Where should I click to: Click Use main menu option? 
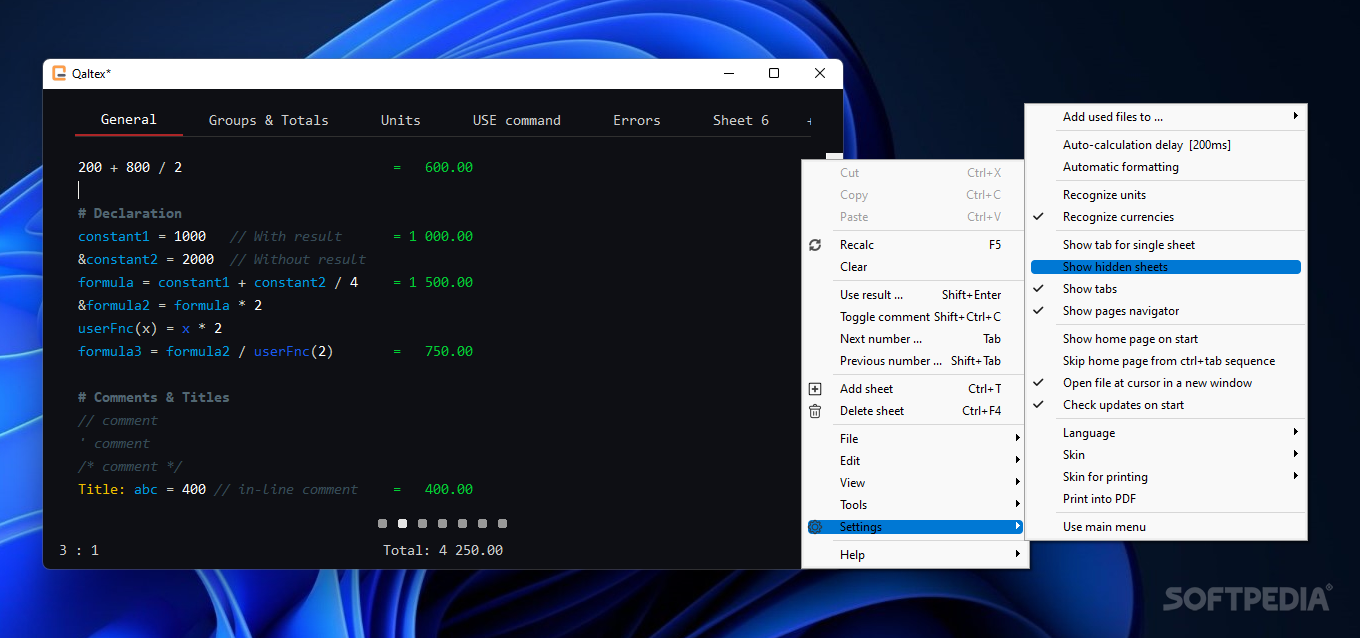1166,527
